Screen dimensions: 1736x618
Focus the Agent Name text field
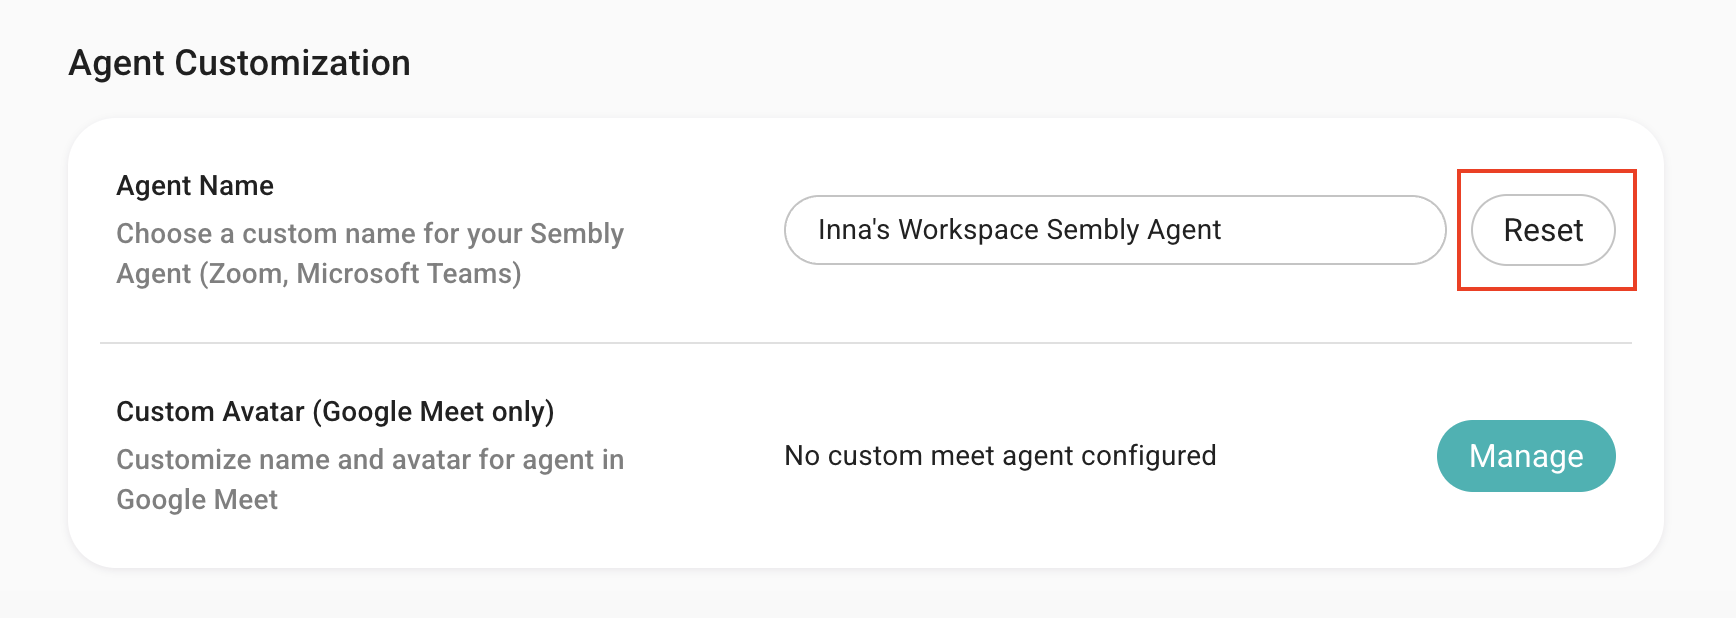coord(1114,230)
